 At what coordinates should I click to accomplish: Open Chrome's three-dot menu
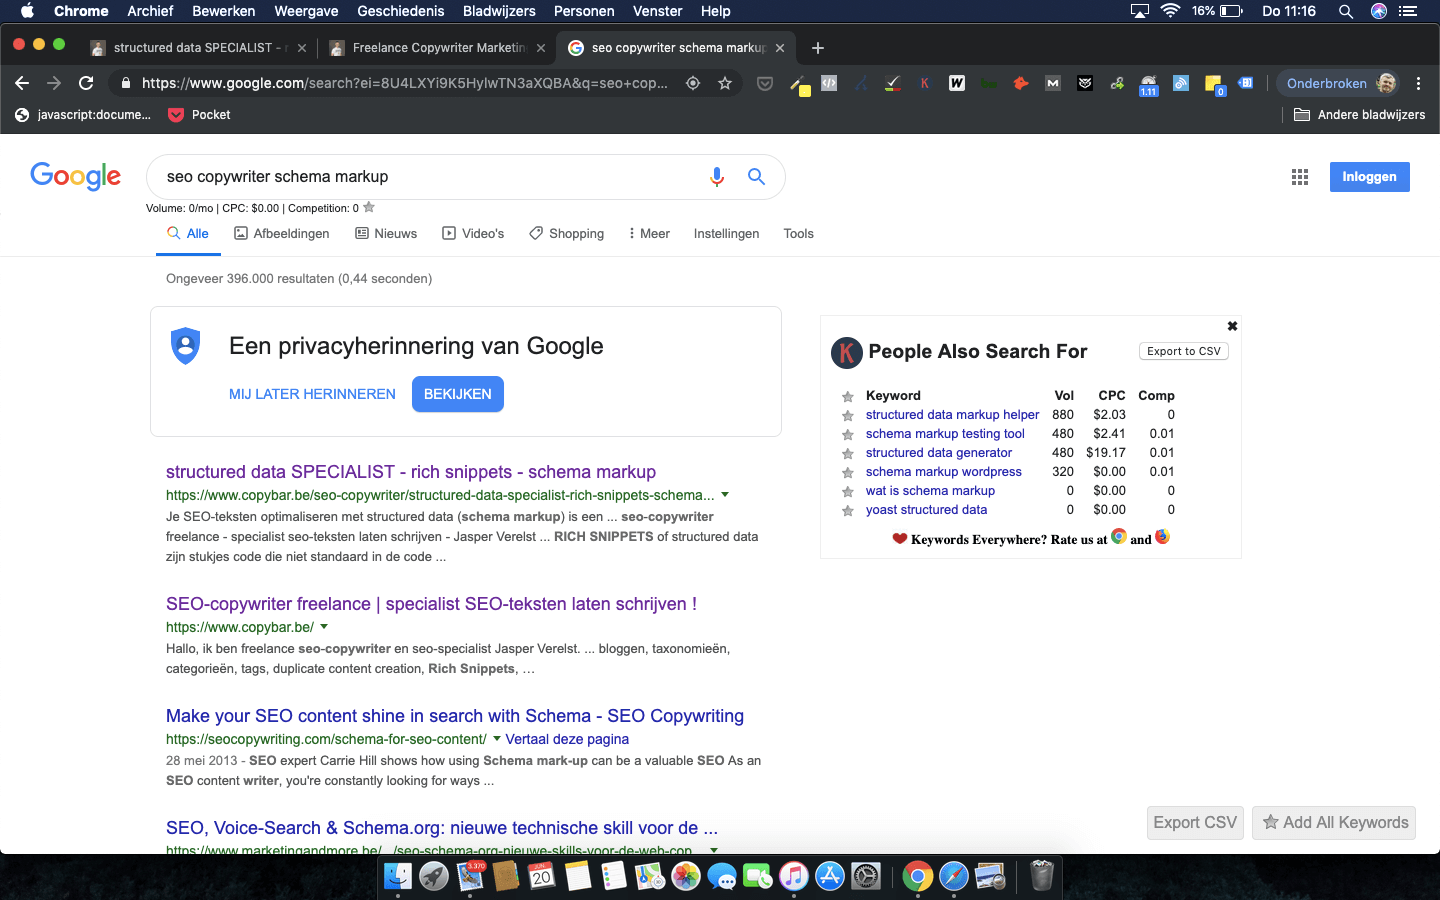click(1418, 83)
